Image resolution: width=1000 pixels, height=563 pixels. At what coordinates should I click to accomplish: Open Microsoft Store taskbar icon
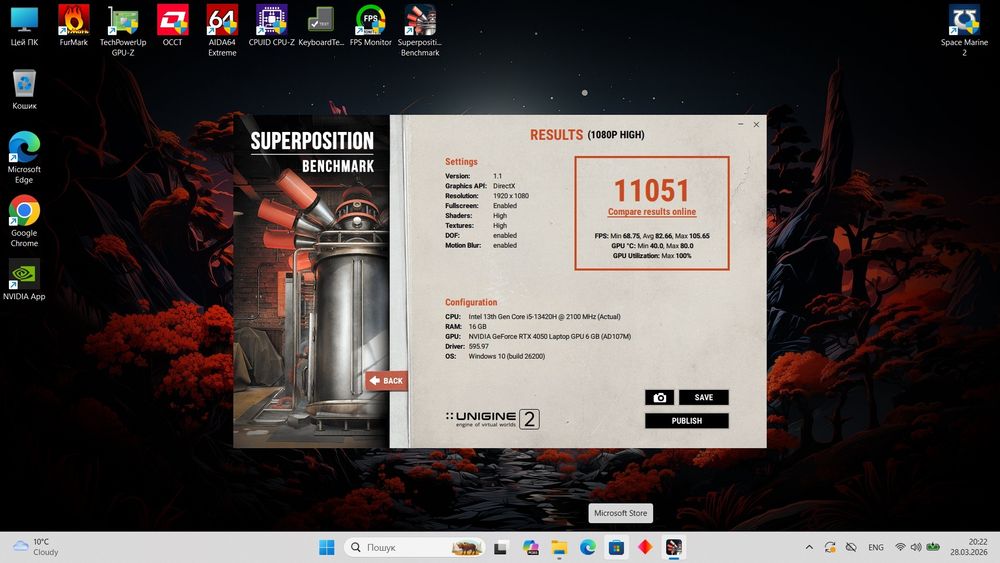617,547
